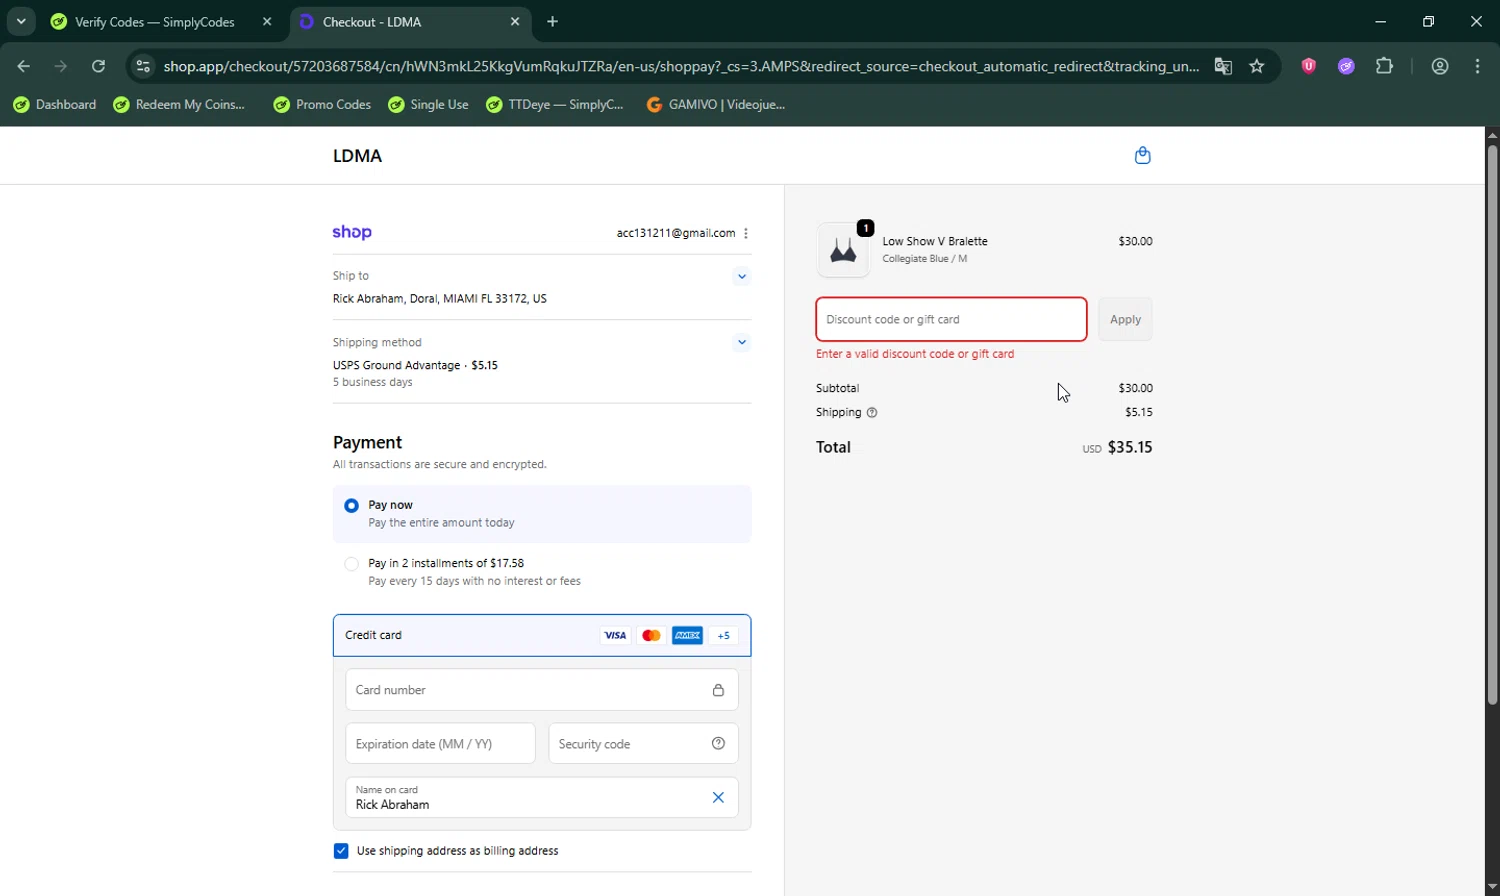
Task: Select the Credit card payment header
Action: pyautogui.click(x=542, y=635)
